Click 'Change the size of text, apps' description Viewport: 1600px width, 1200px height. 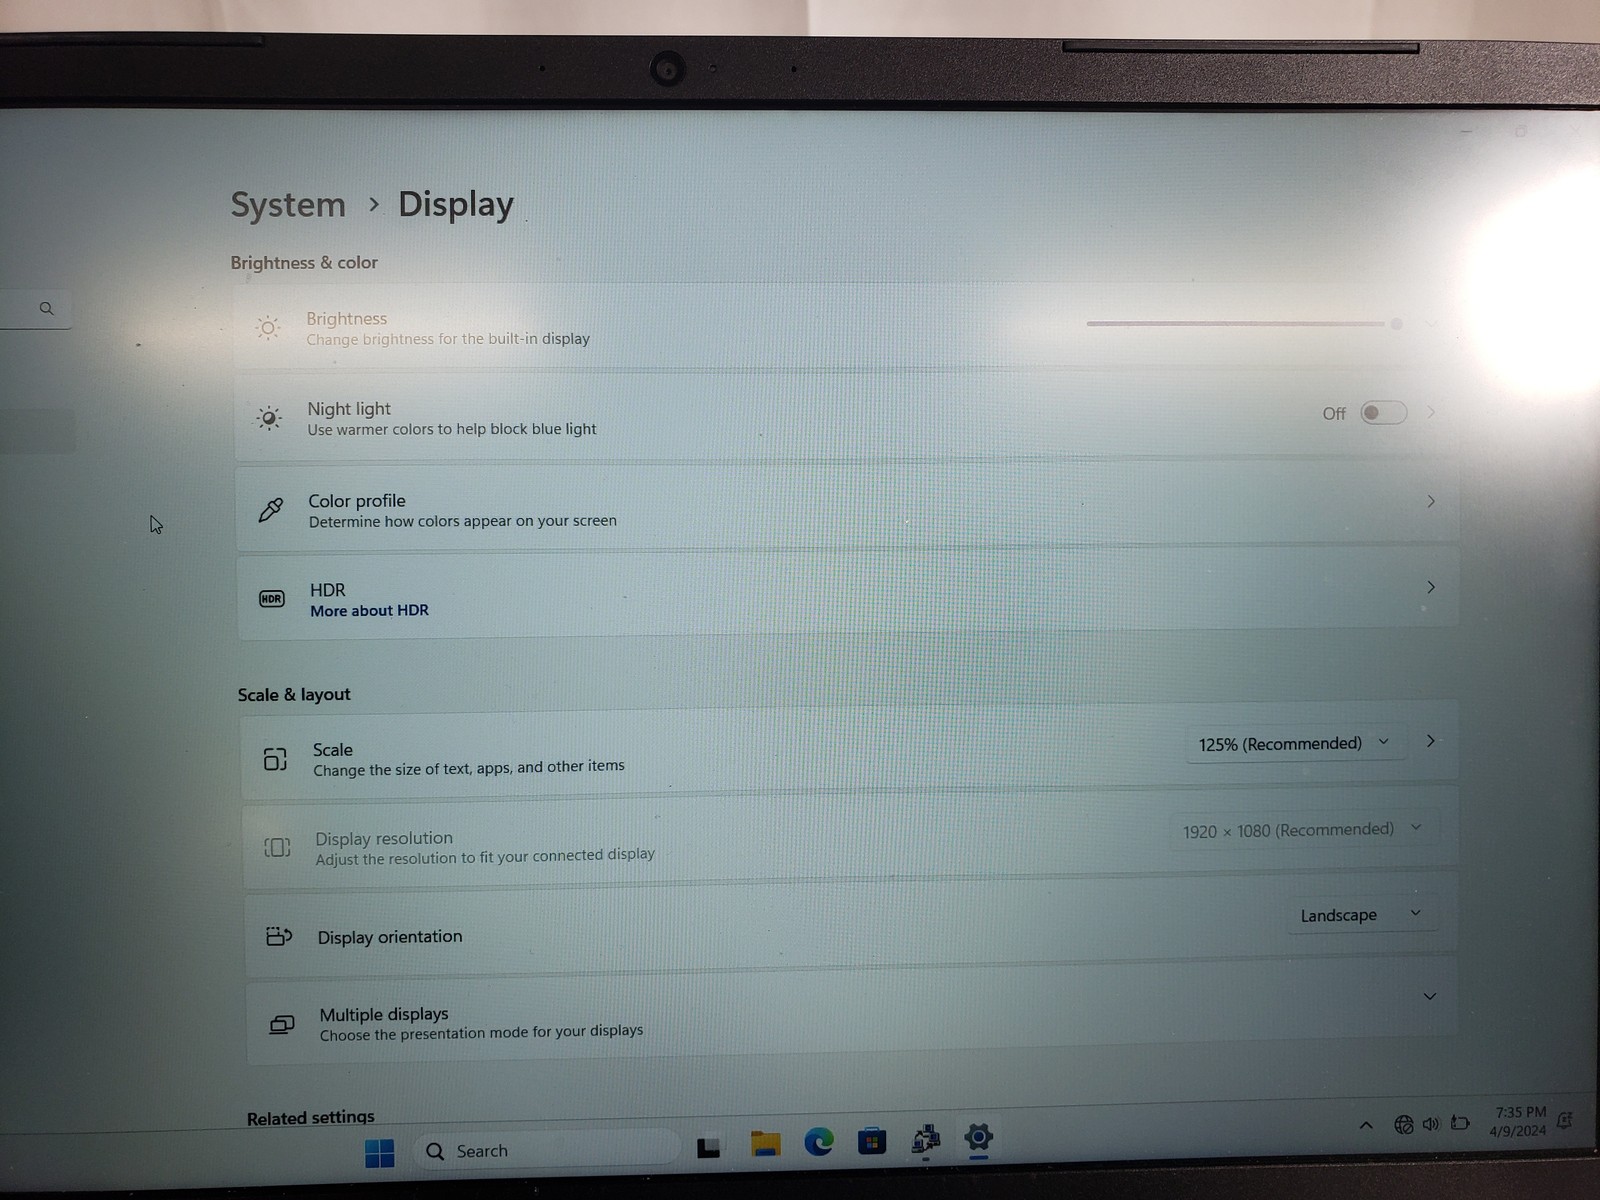469,768
